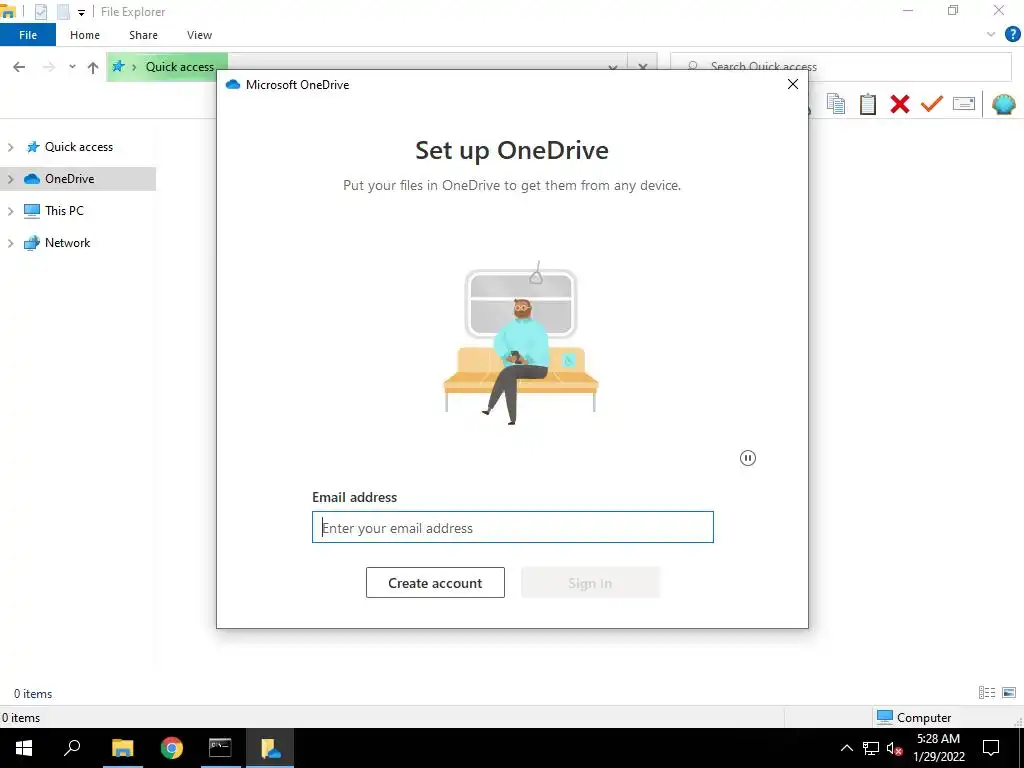Open the Share ribbon tab
The height and width of the screenshot is (768, 1024).
click(143, 35)
